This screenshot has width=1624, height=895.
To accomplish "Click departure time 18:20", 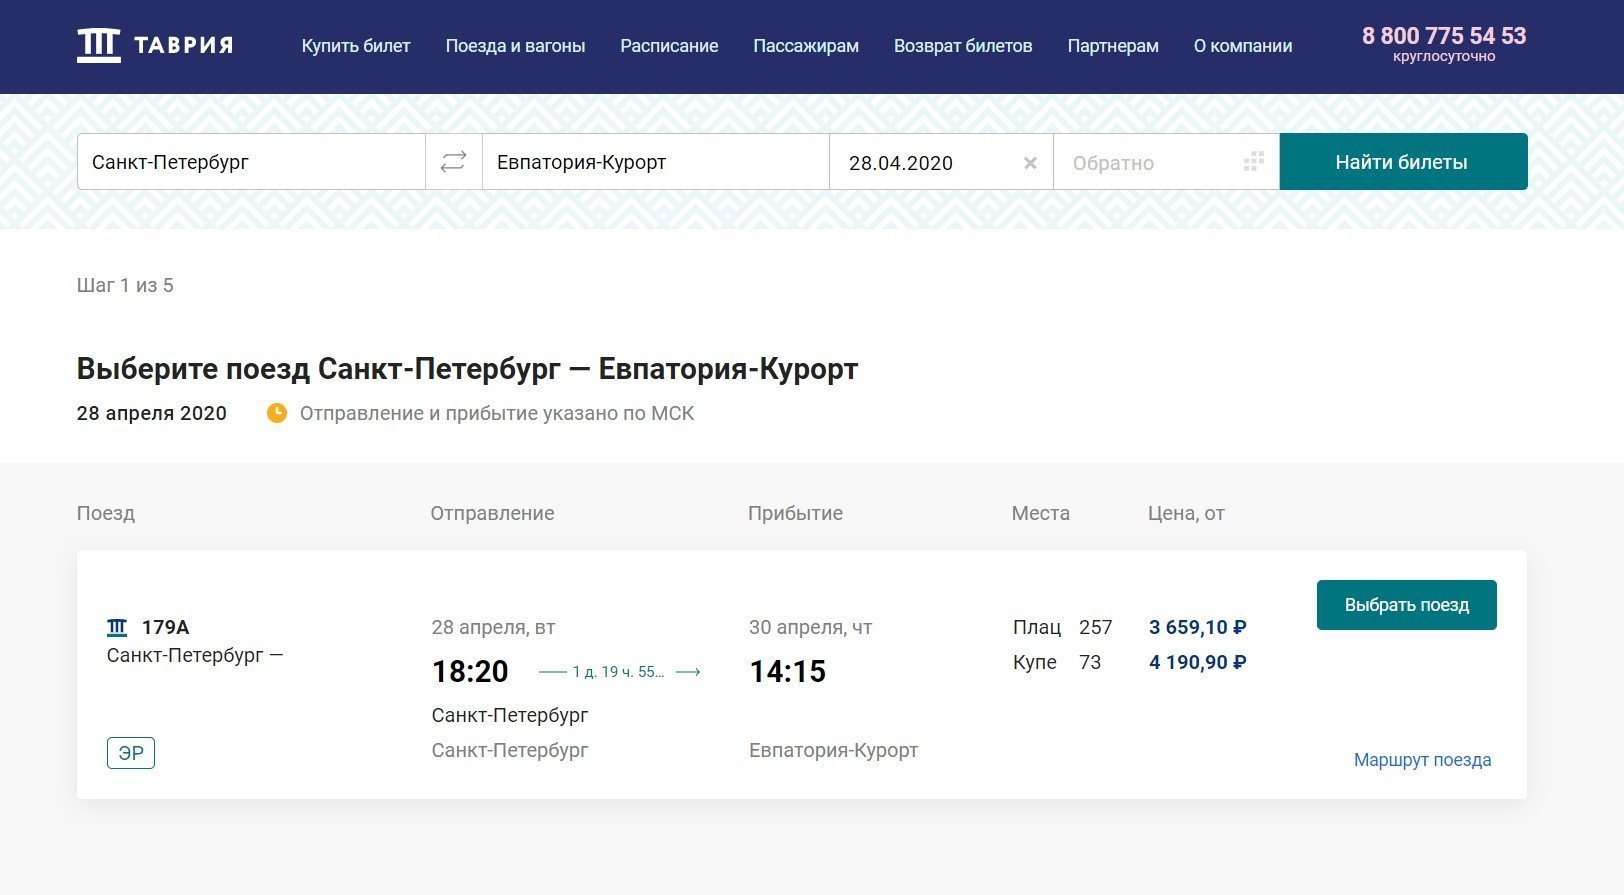I will (470, 671).
